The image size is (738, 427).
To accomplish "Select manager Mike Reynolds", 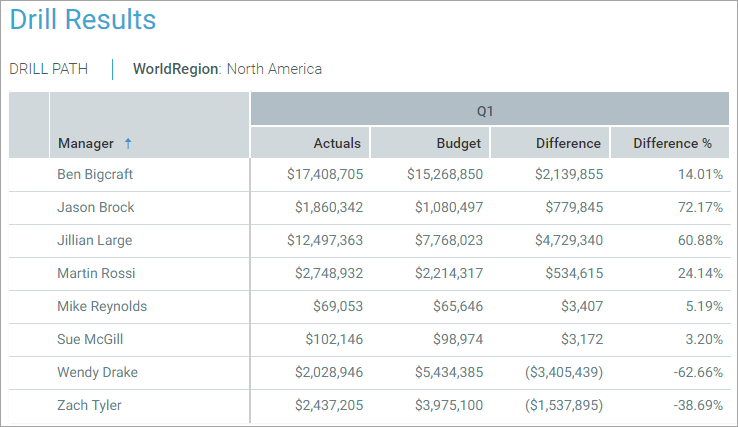I will pyautogui.click(x=102, y=306).
